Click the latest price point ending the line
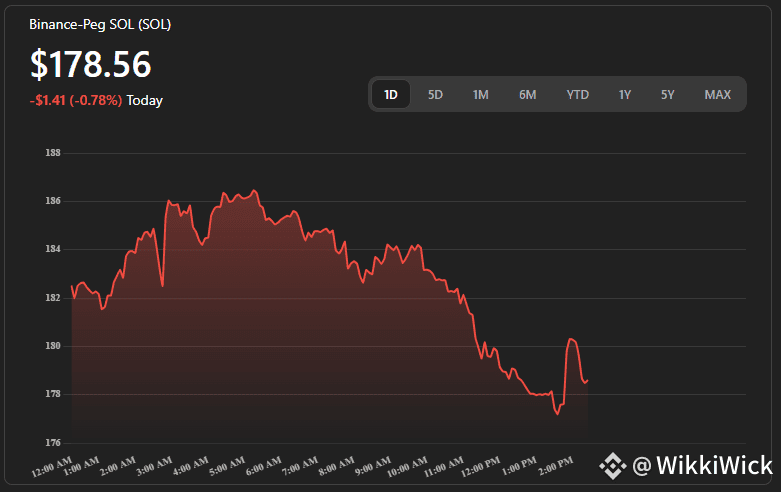 point(588,381)
